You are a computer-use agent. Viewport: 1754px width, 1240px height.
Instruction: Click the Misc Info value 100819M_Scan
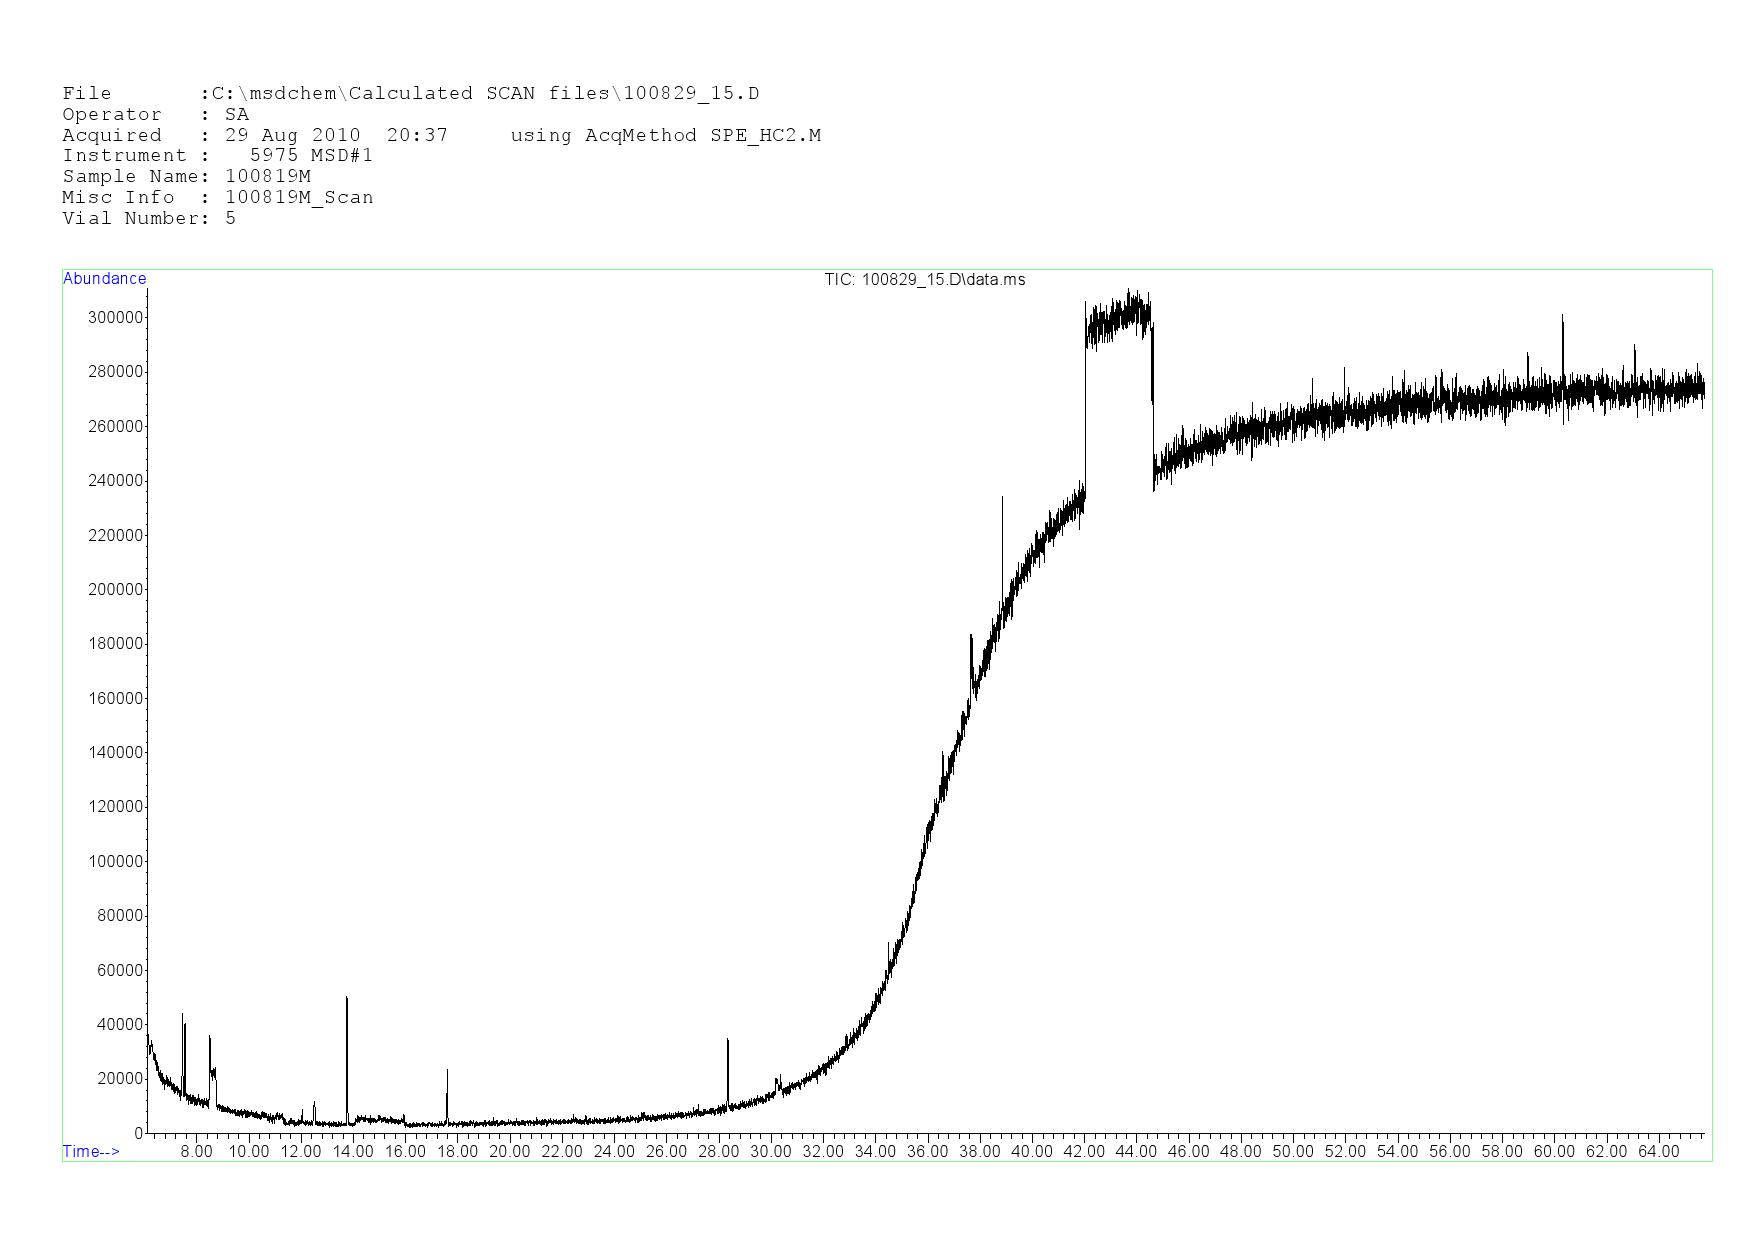pos(299,198)
